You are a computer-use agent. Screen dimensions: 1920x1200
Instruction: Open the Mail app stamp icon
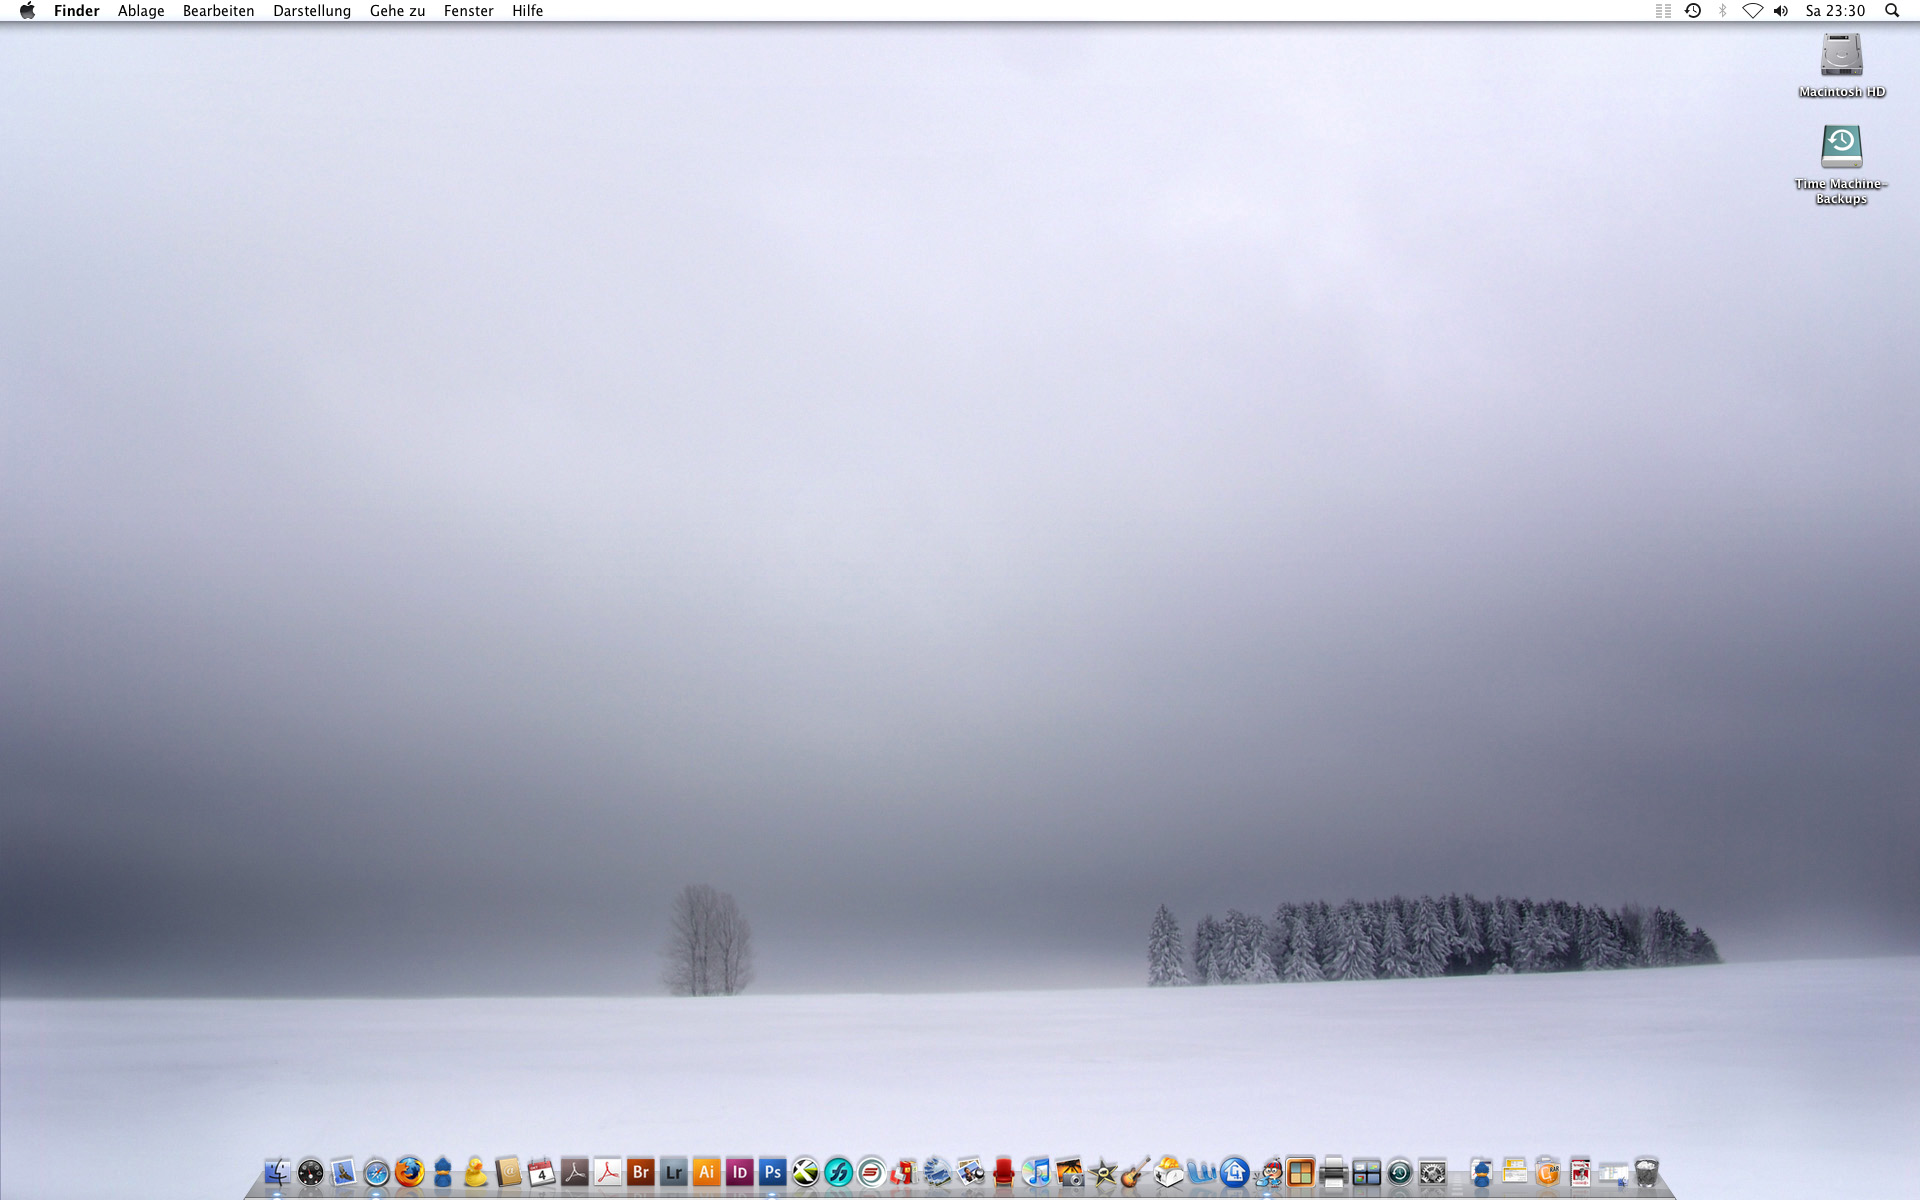click(x=343, y=1172)
